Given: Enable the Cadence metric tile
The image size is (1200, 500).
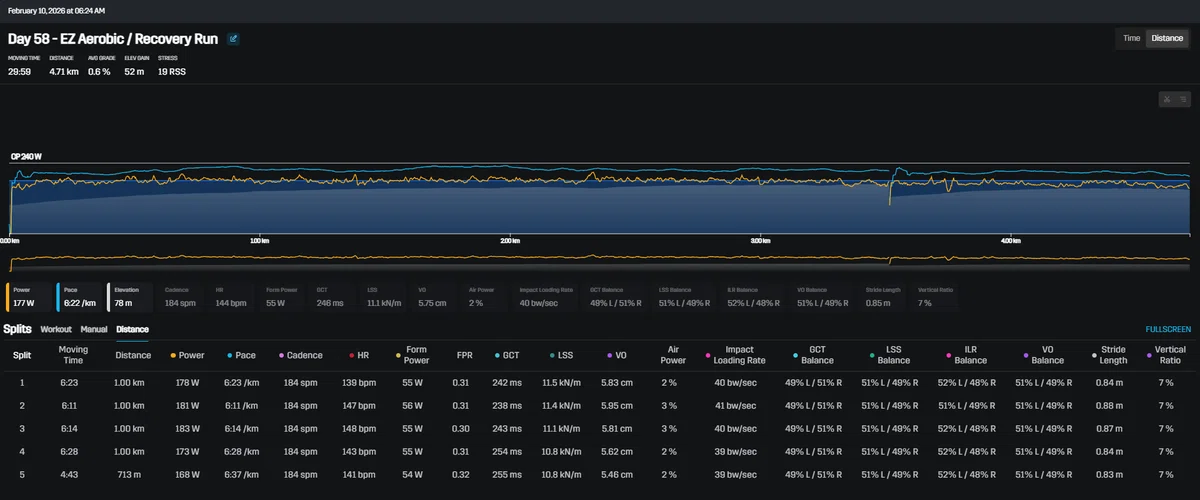Looking at the screenshot, I should (181, 297).
